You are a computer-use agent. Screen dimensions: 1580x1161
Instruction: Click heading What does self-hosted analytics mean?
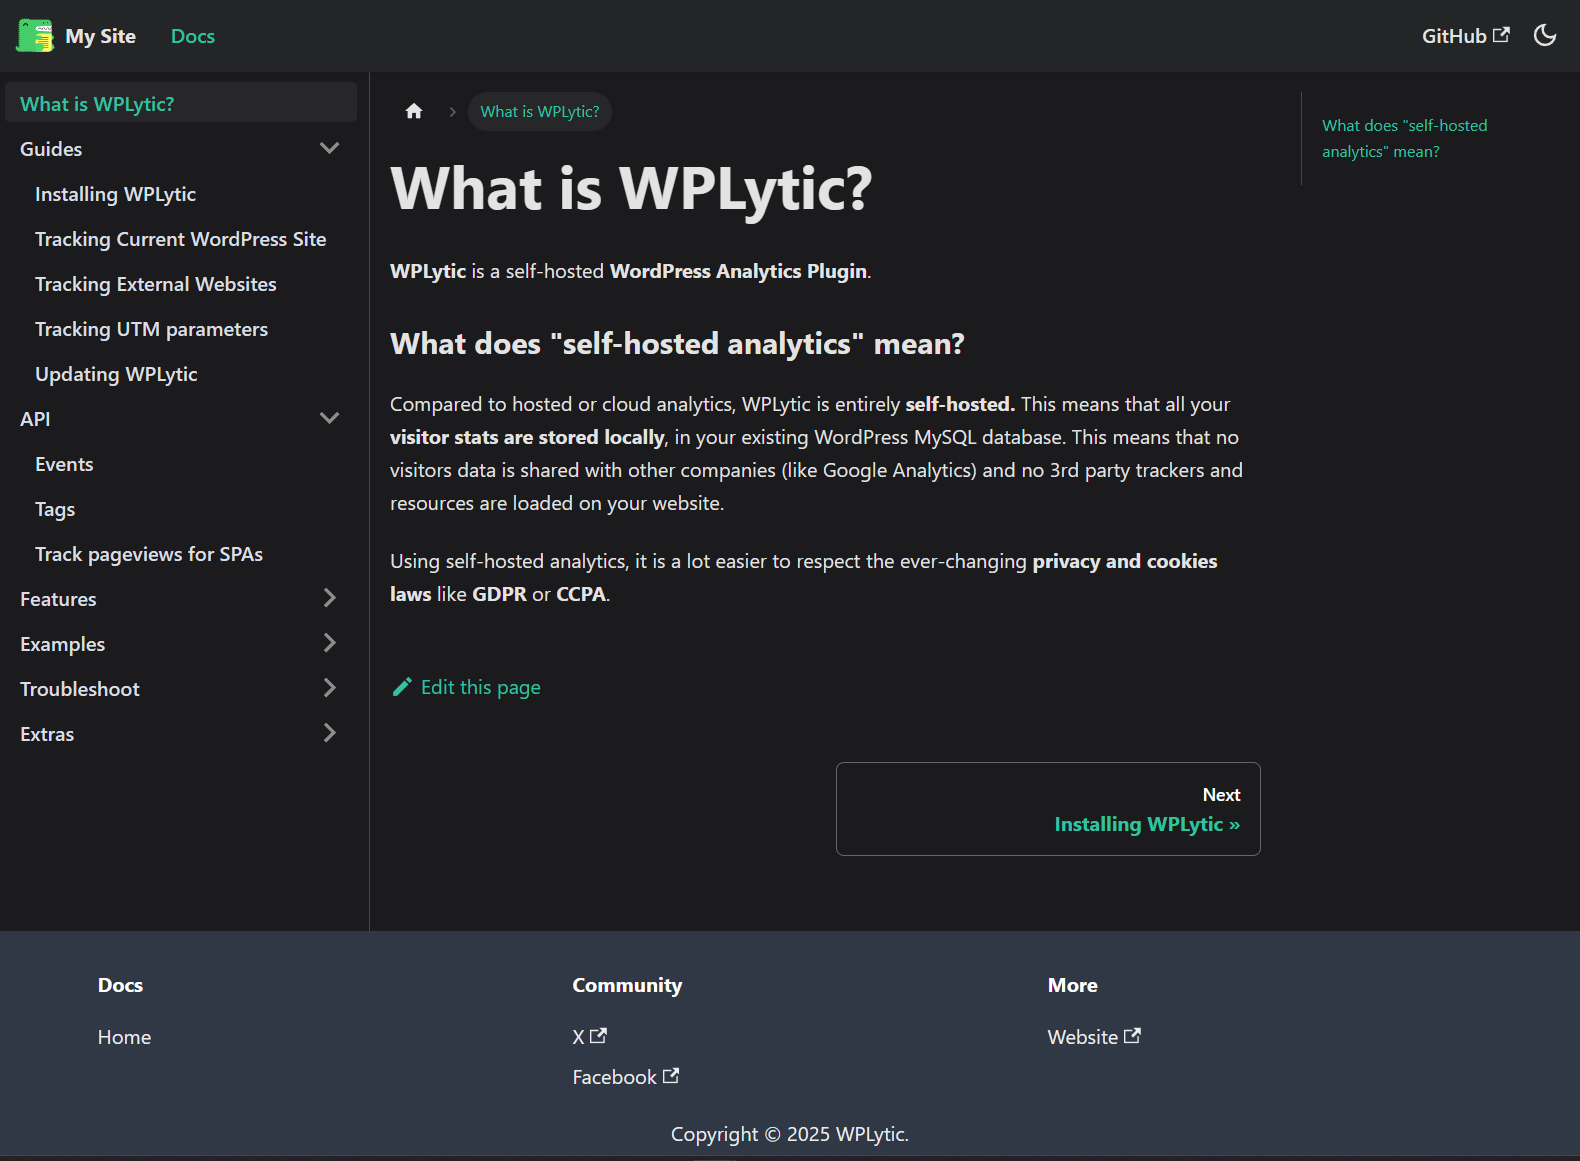coord(677,344)
